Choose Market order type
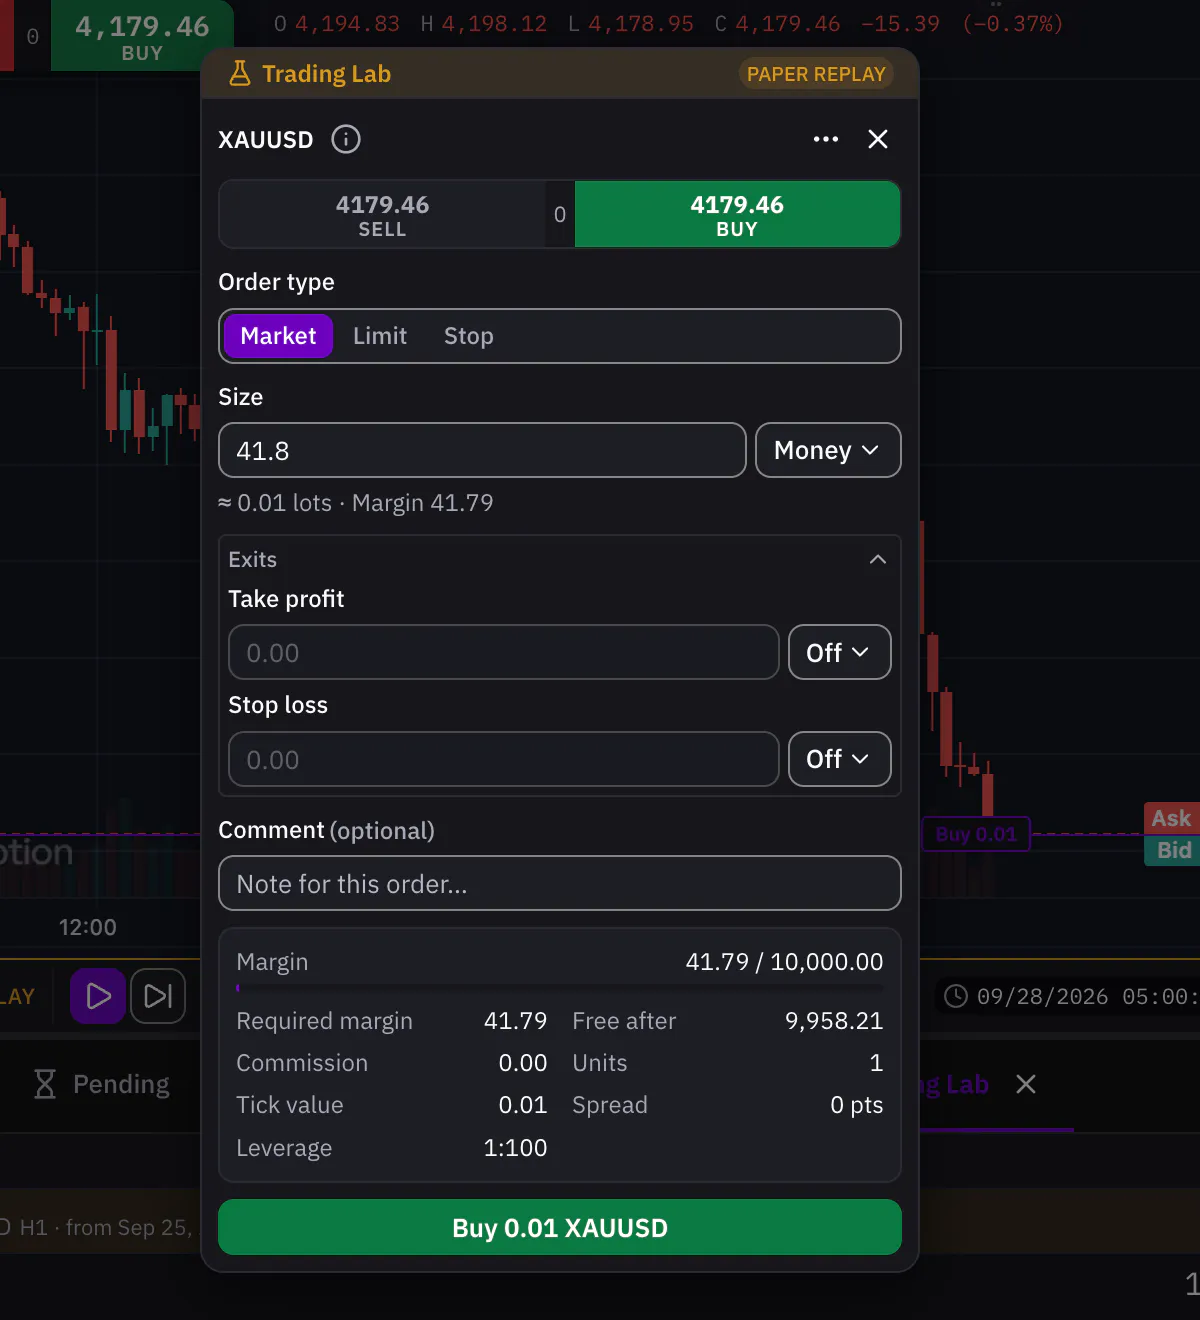The height and width of the screenshot is (1320, 1200). [278, 336]
